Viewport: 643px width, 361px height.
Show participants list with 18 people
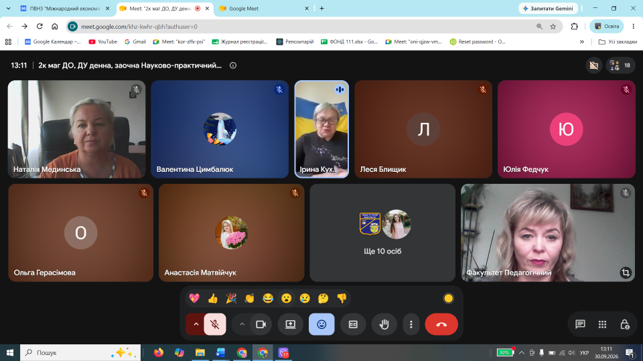point(620,65)
